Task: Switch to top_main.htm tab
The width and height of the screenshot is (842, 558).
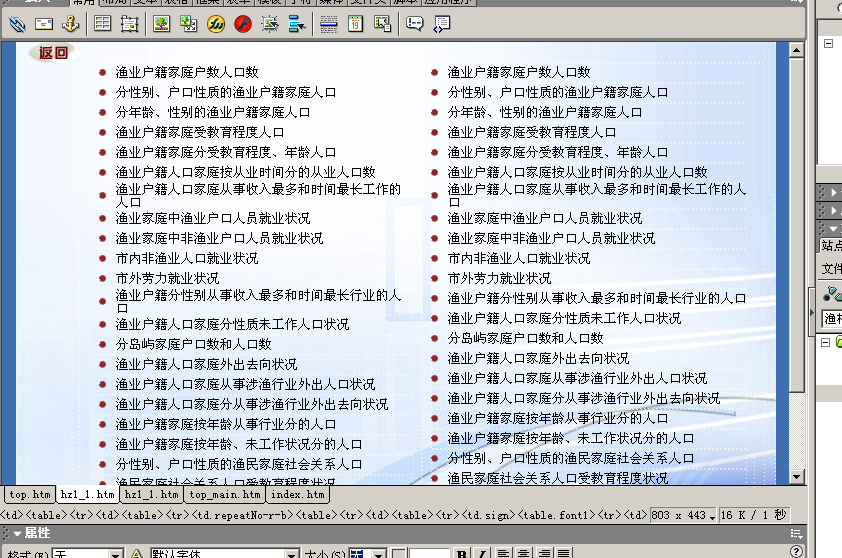Action: pyautogui.click(x=225, y=494)
